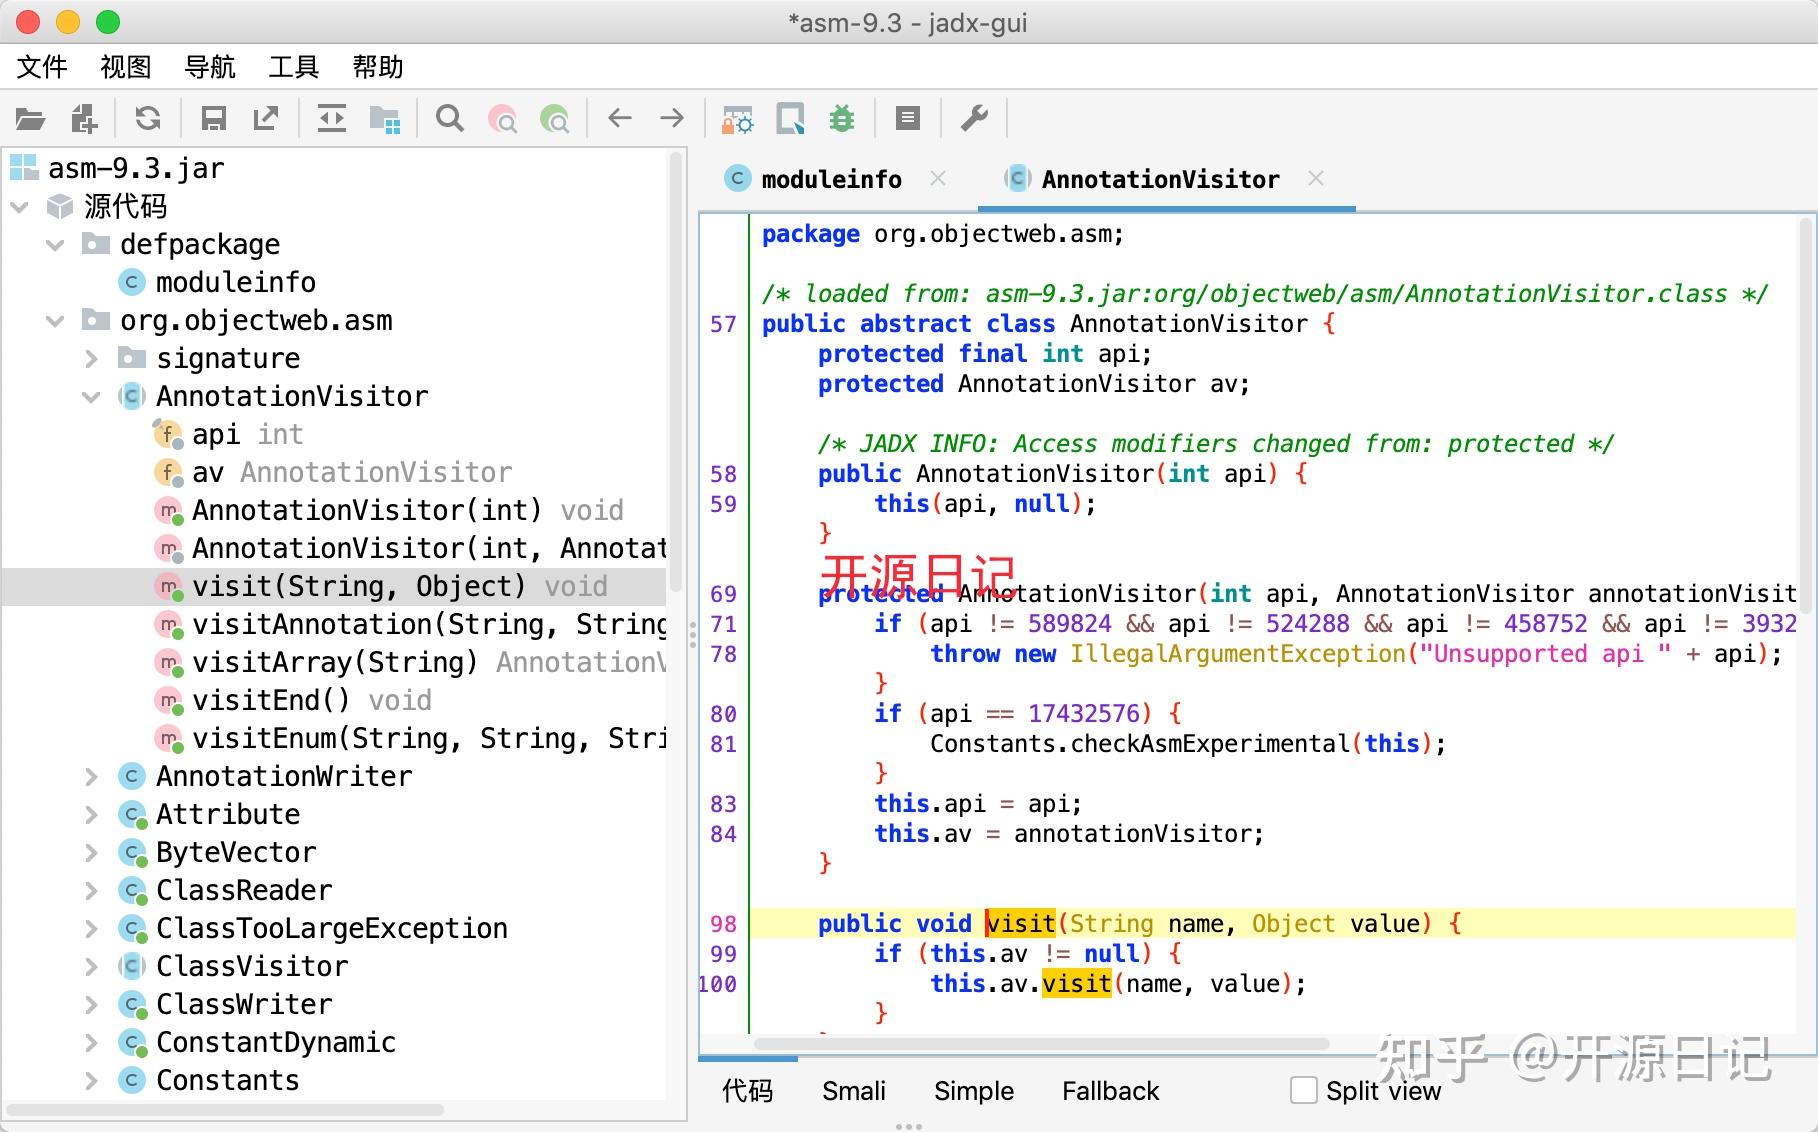The image size is (1818, 1132).
Task: Open the 导航 menu
Action: coord(210,67)
